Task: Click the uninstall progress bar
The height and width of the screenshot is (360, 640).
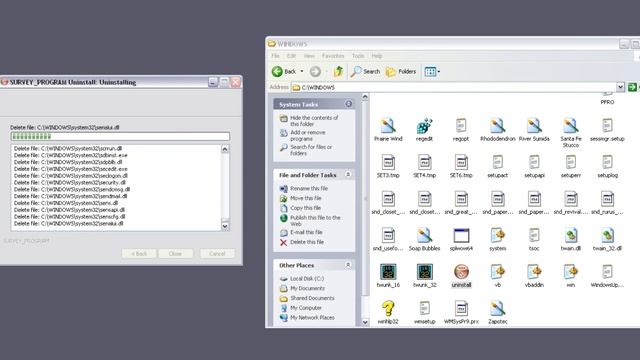Action: [120, 136]
